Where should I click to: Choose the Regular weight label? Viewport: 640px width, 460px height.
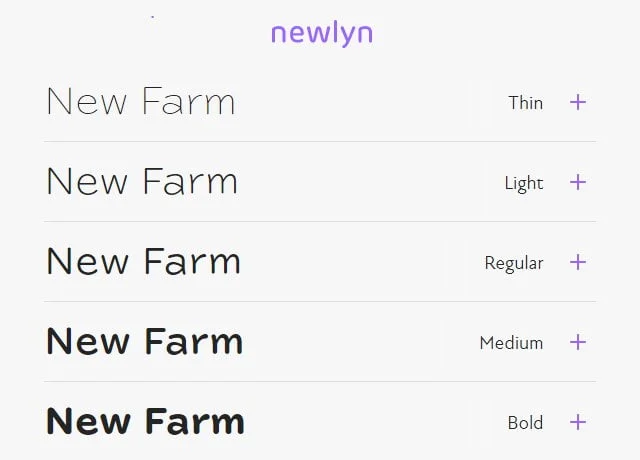click(x=514, y=263)
